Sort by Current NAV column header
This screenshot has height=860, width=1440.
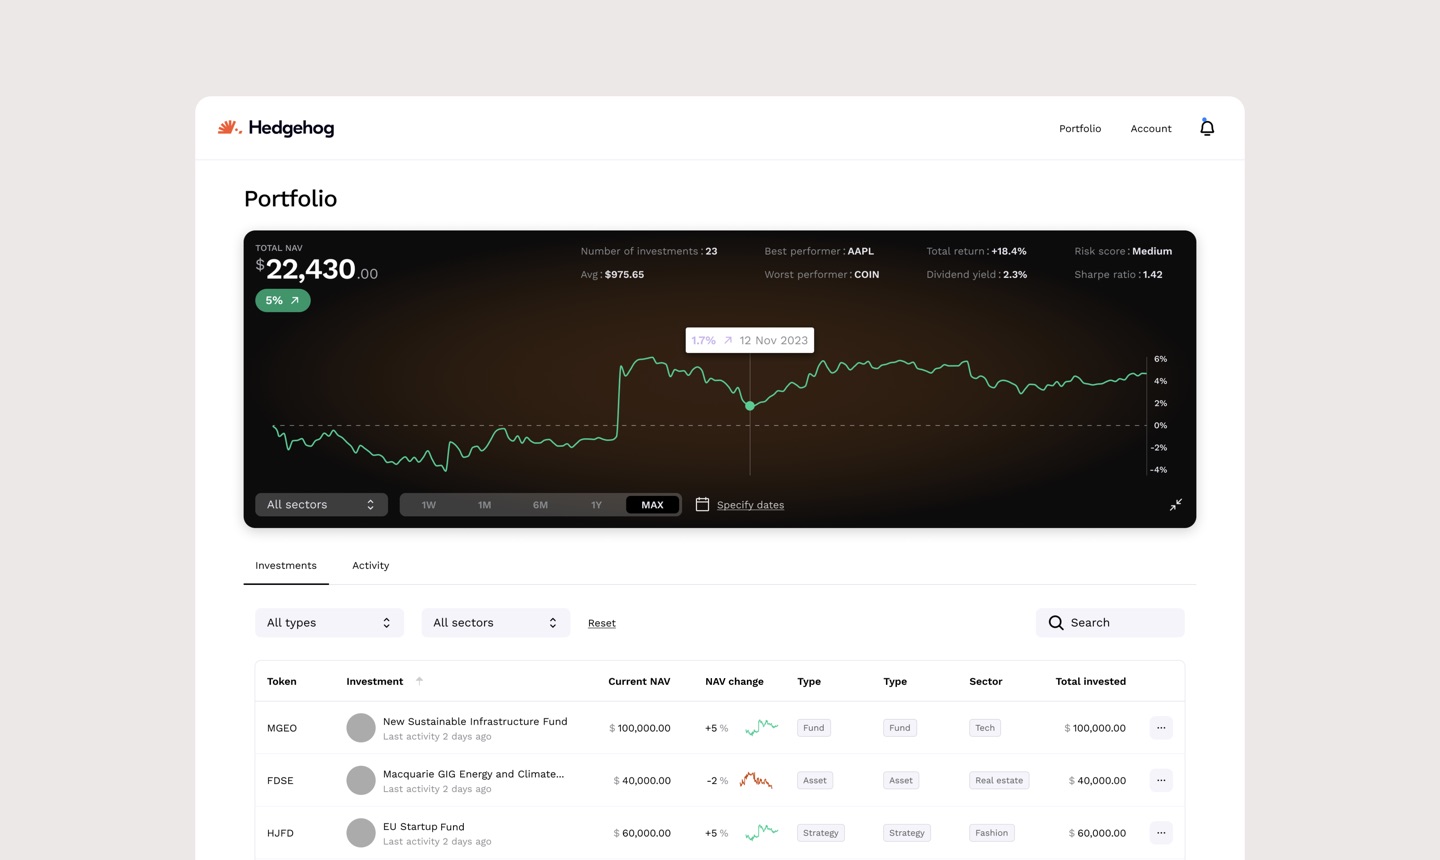click(x=639, y=682)
